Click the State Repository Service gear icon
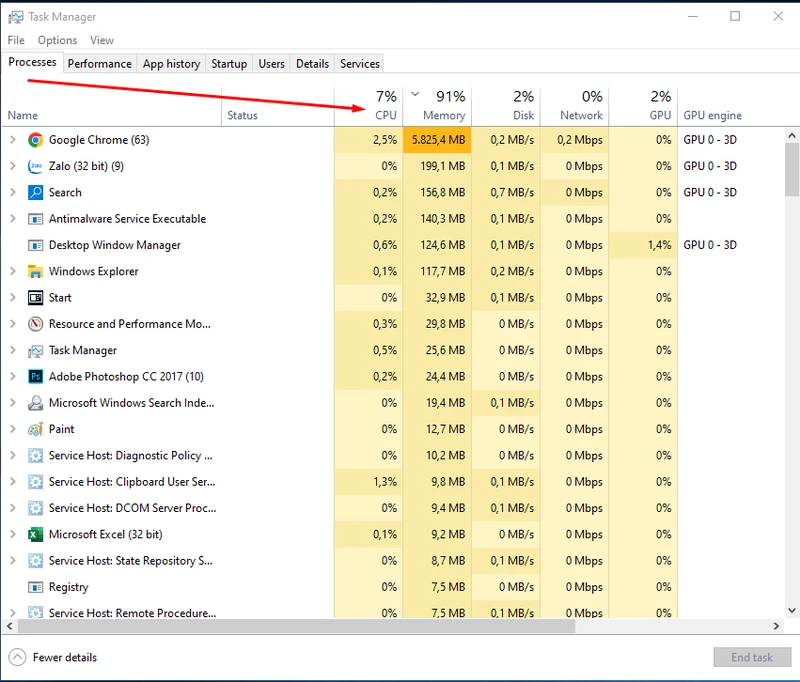The width and height of the screenshot is (800, 682). coord(35,561)
